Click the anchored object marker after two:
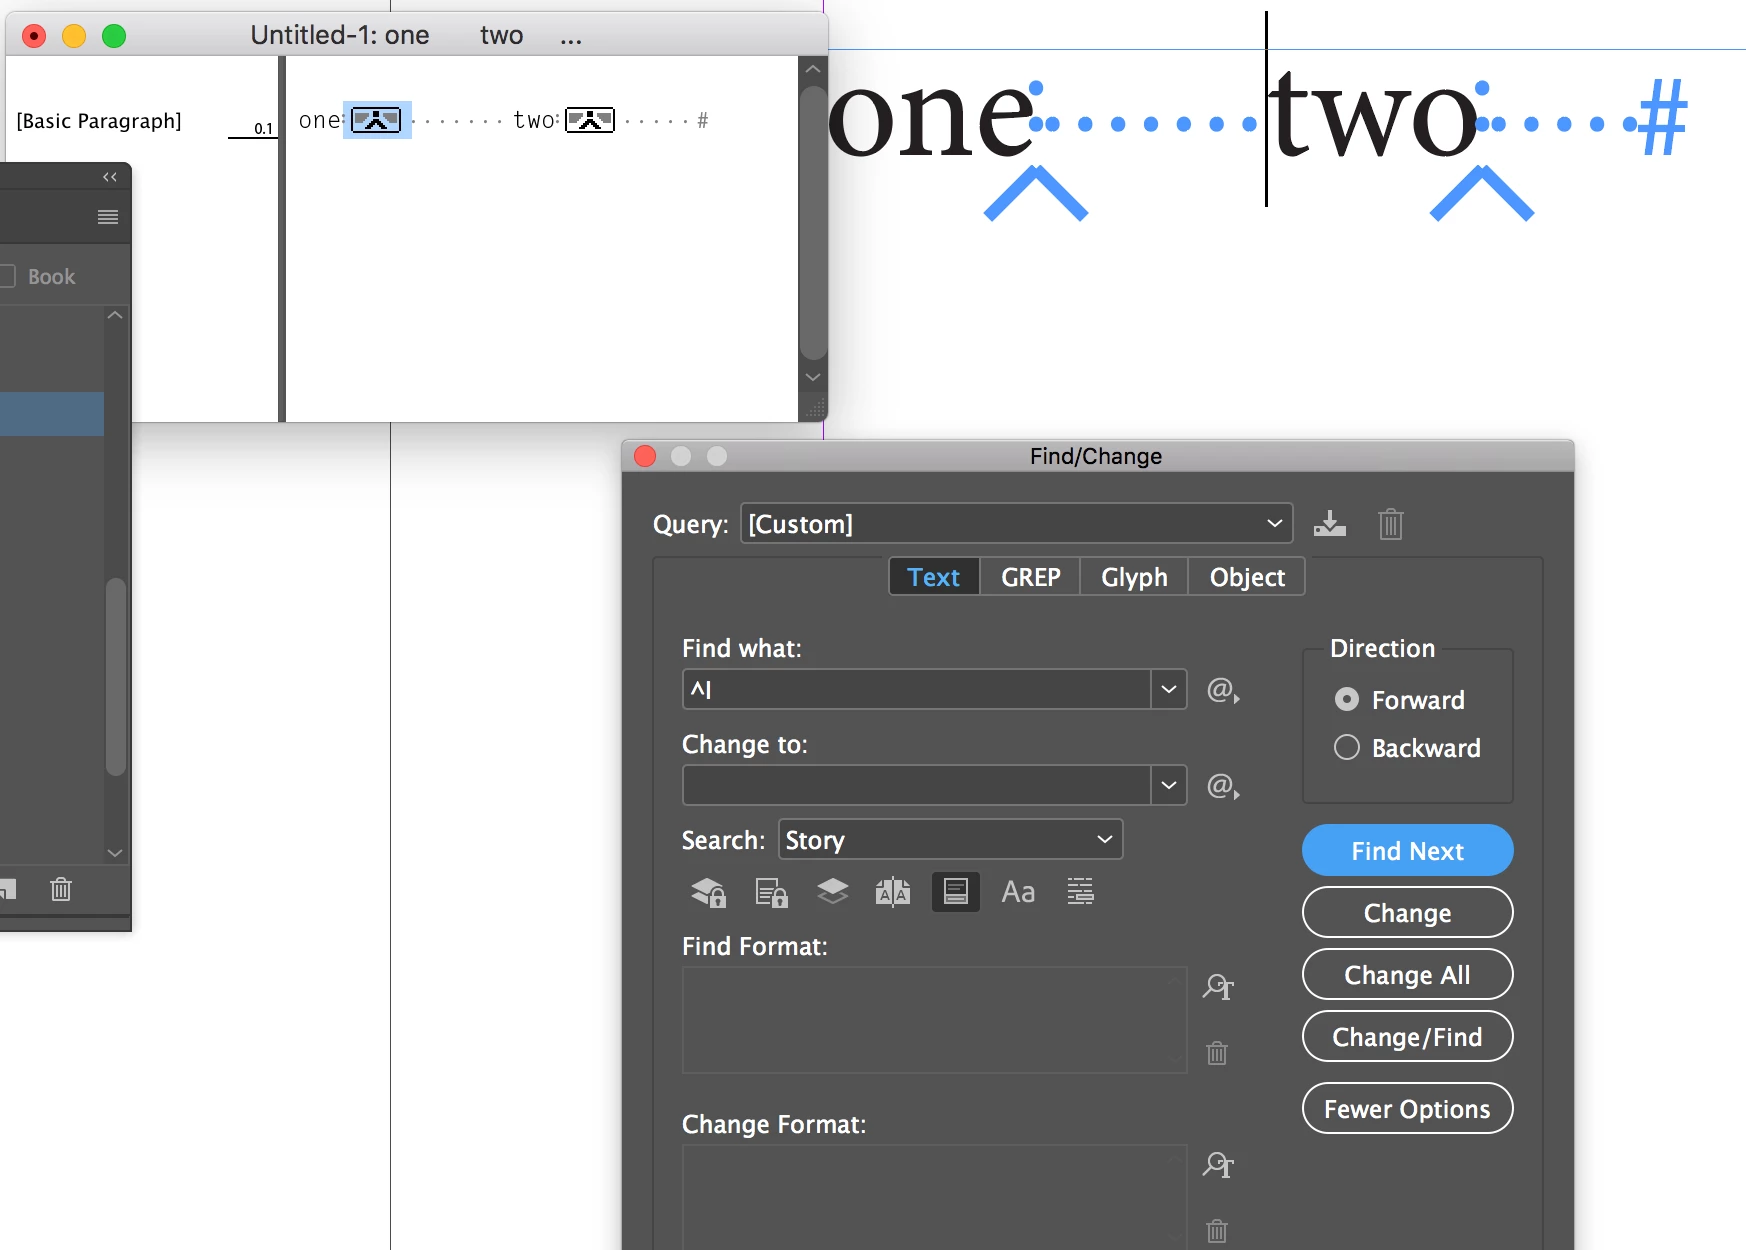The image size is (1746, 1250). click(x=590, y=120)
